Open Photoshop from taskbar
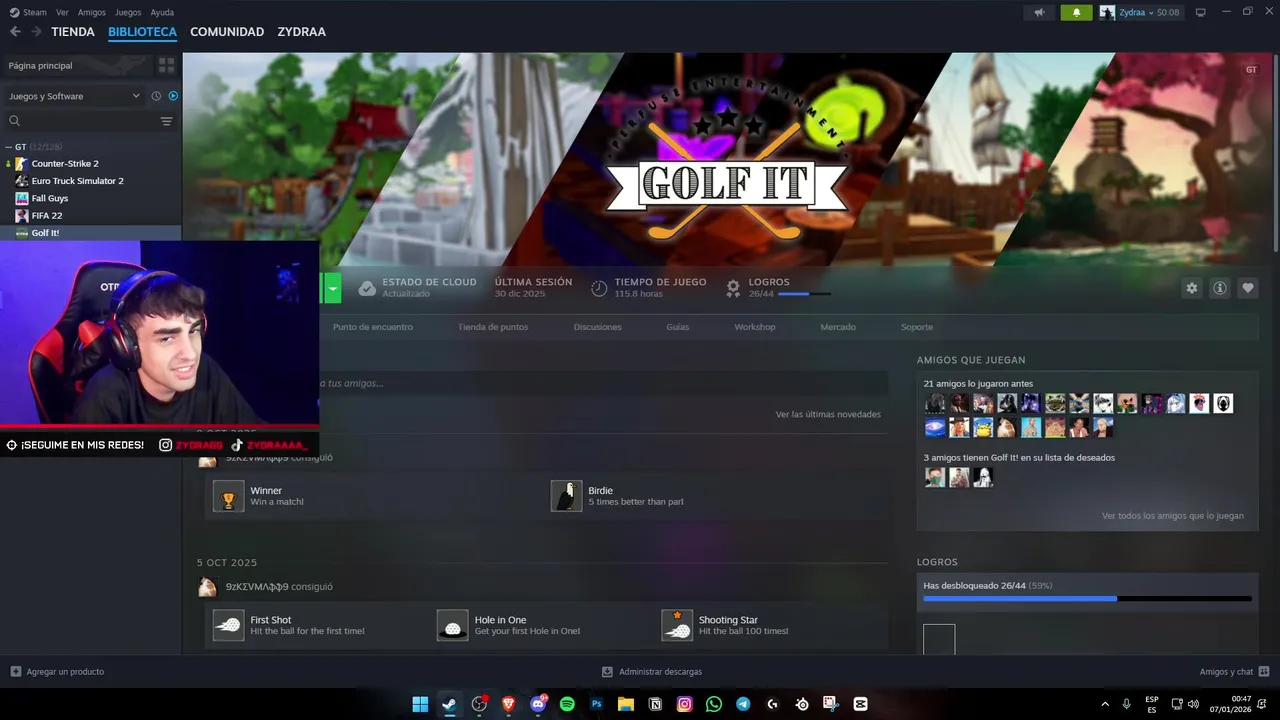 pos(596,704)
